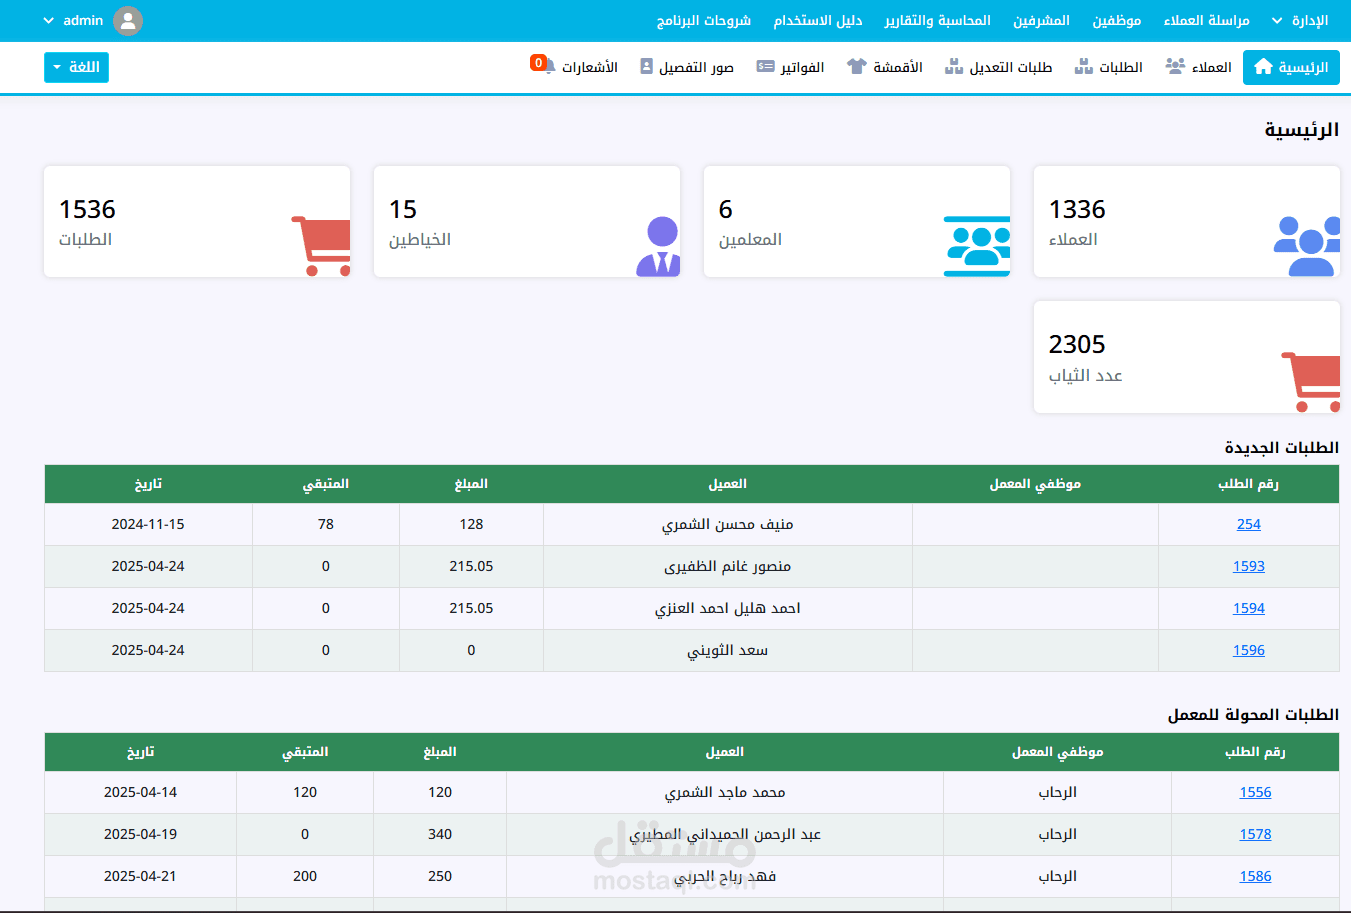Viewport: 1351px width, 913px height.
Task: Open the اللغة language dropdown
Action: pos(76,67)
